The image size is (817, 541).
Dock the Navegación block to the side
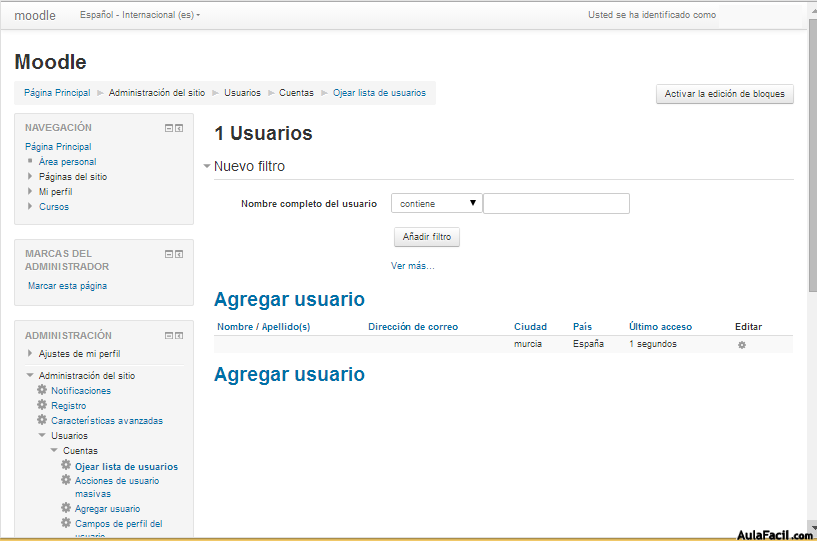pyautogui.click(x=179, y=128)
